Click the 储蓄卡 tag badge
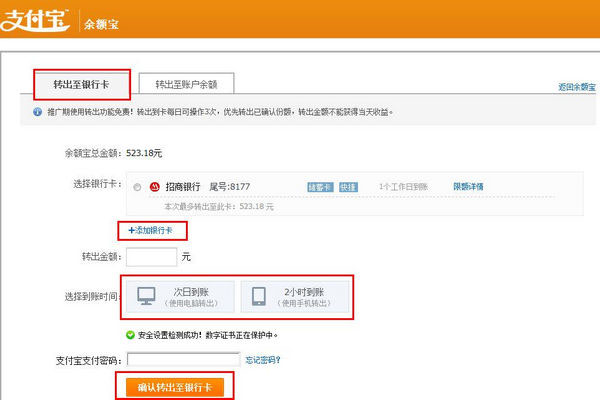Image resolution: width=600 pixels, height=400 pixels. click(x=320, y=187)
